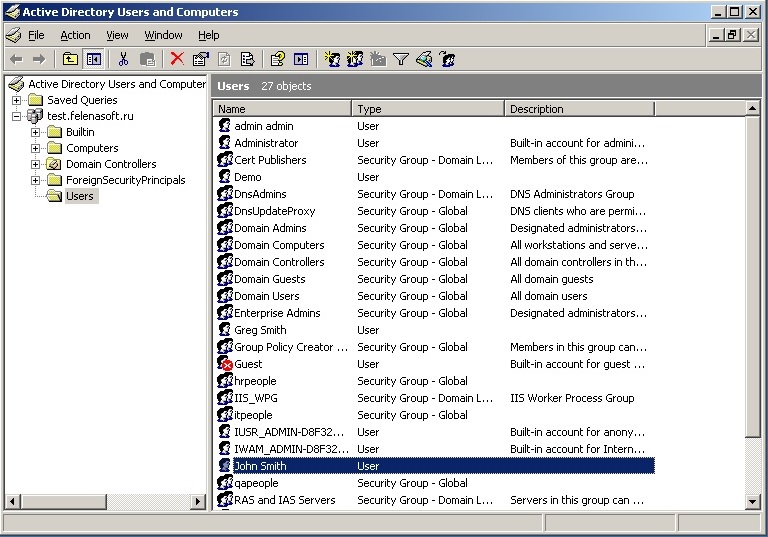
Task: Click the IIS_WPG group icon
Action: click(225, 398)
